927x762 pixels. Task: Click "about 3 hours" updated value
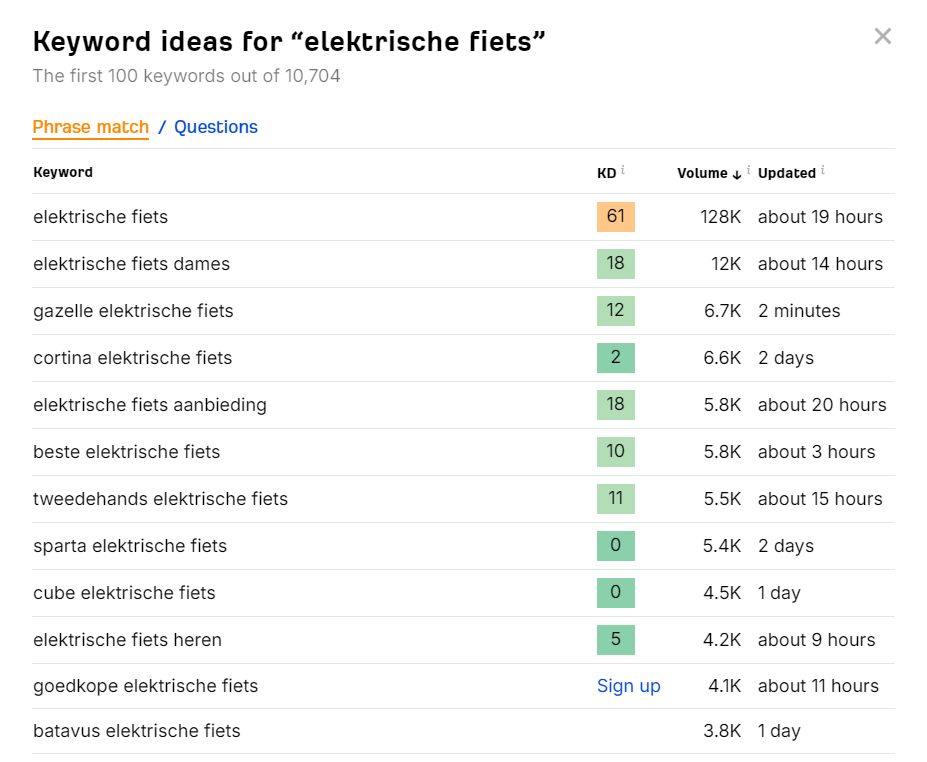click(816, 452)
